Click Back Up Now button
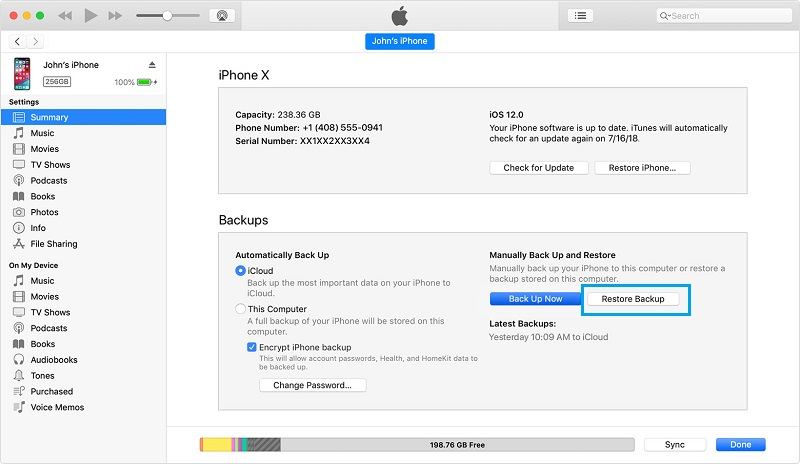Screen dimensions: 800x464 535,299
